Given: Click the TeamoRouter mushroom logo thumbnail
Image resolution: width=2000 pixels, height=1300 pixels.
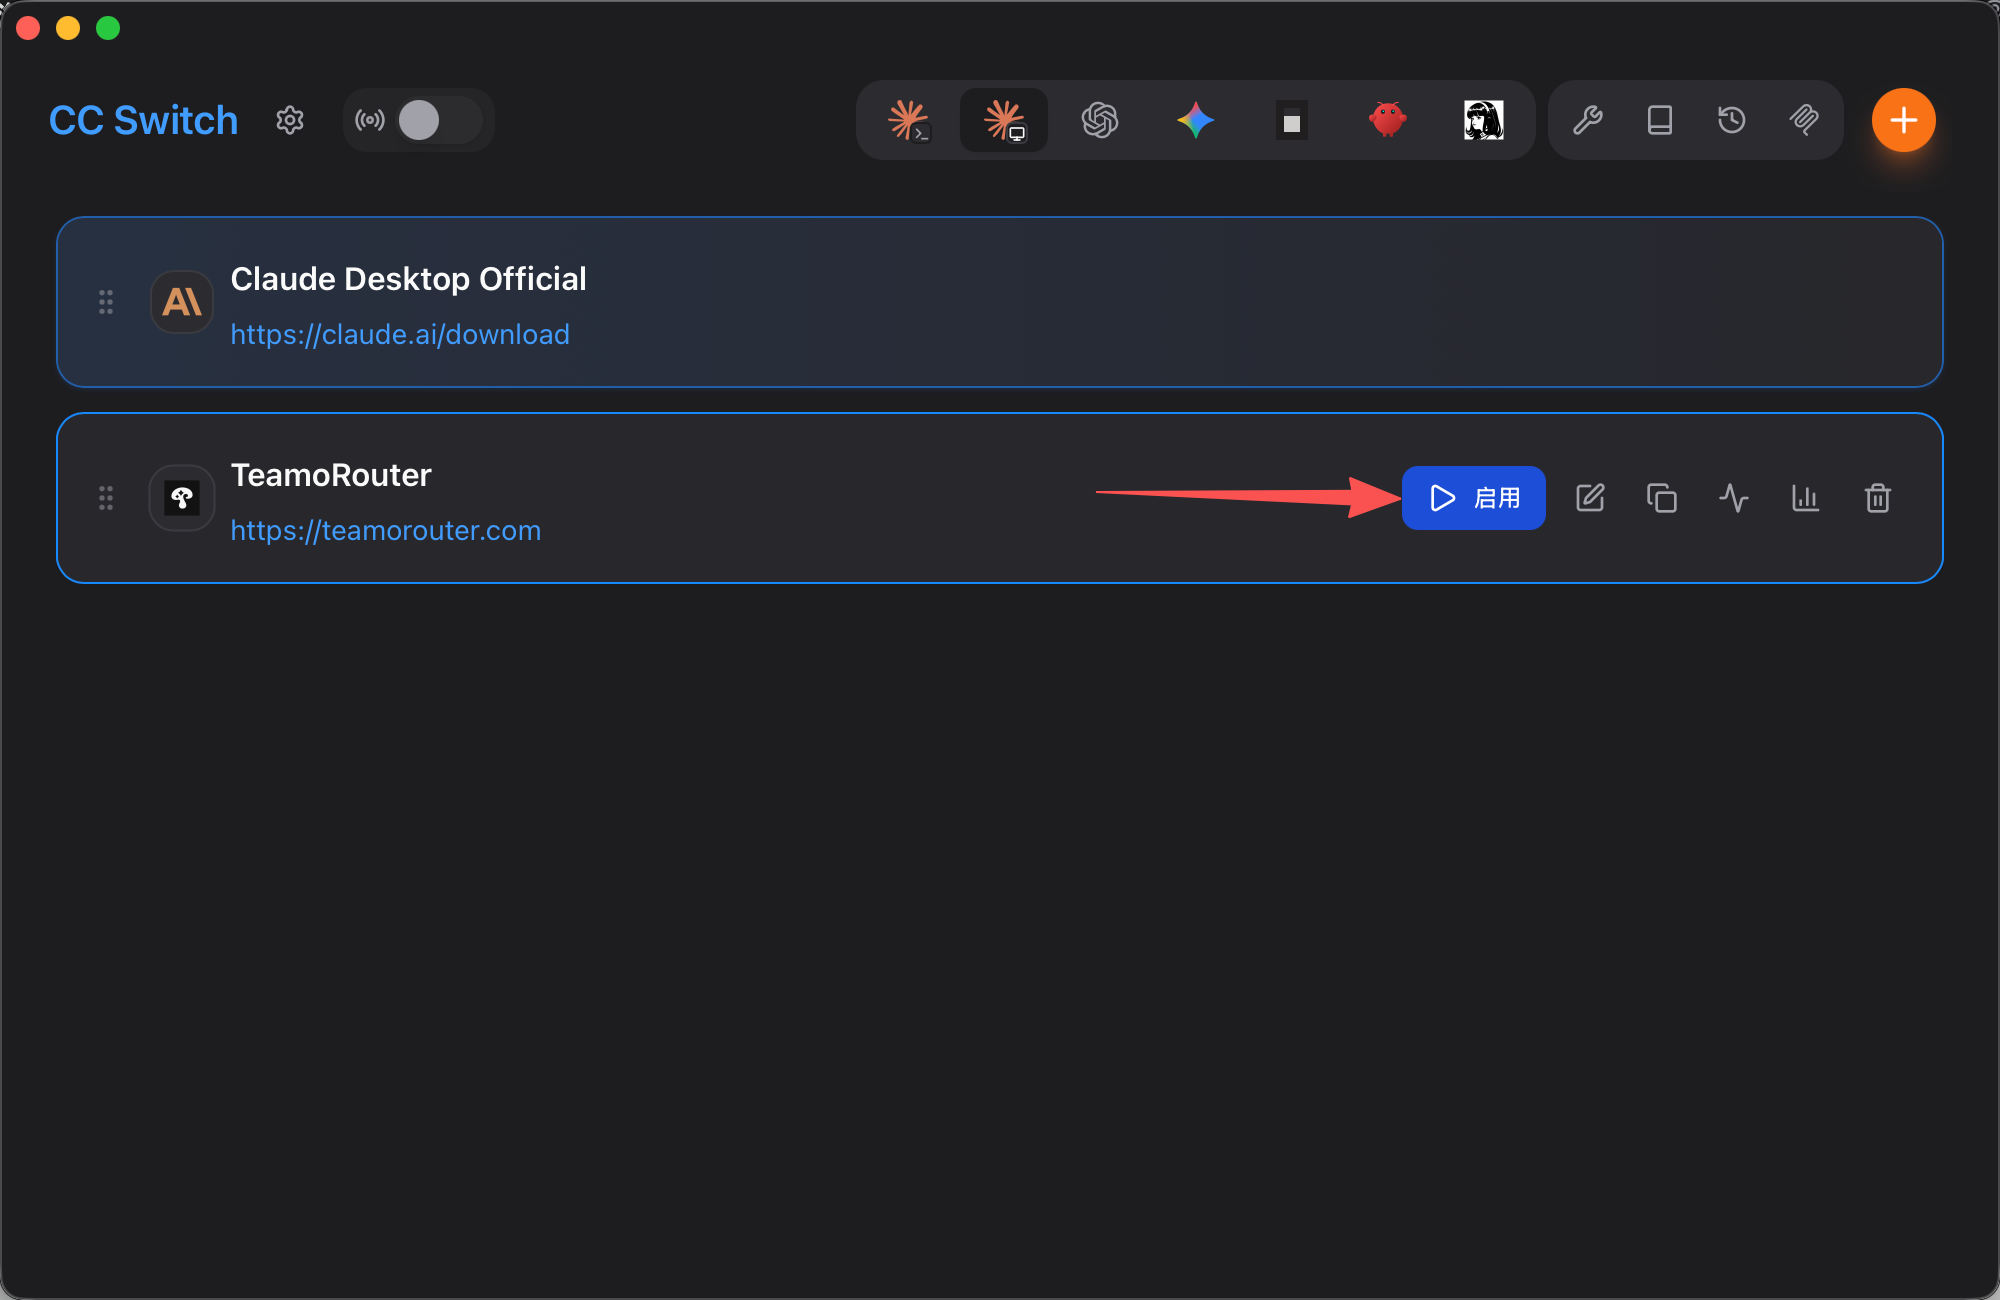Looking at the screenshot, I should 182,498.
